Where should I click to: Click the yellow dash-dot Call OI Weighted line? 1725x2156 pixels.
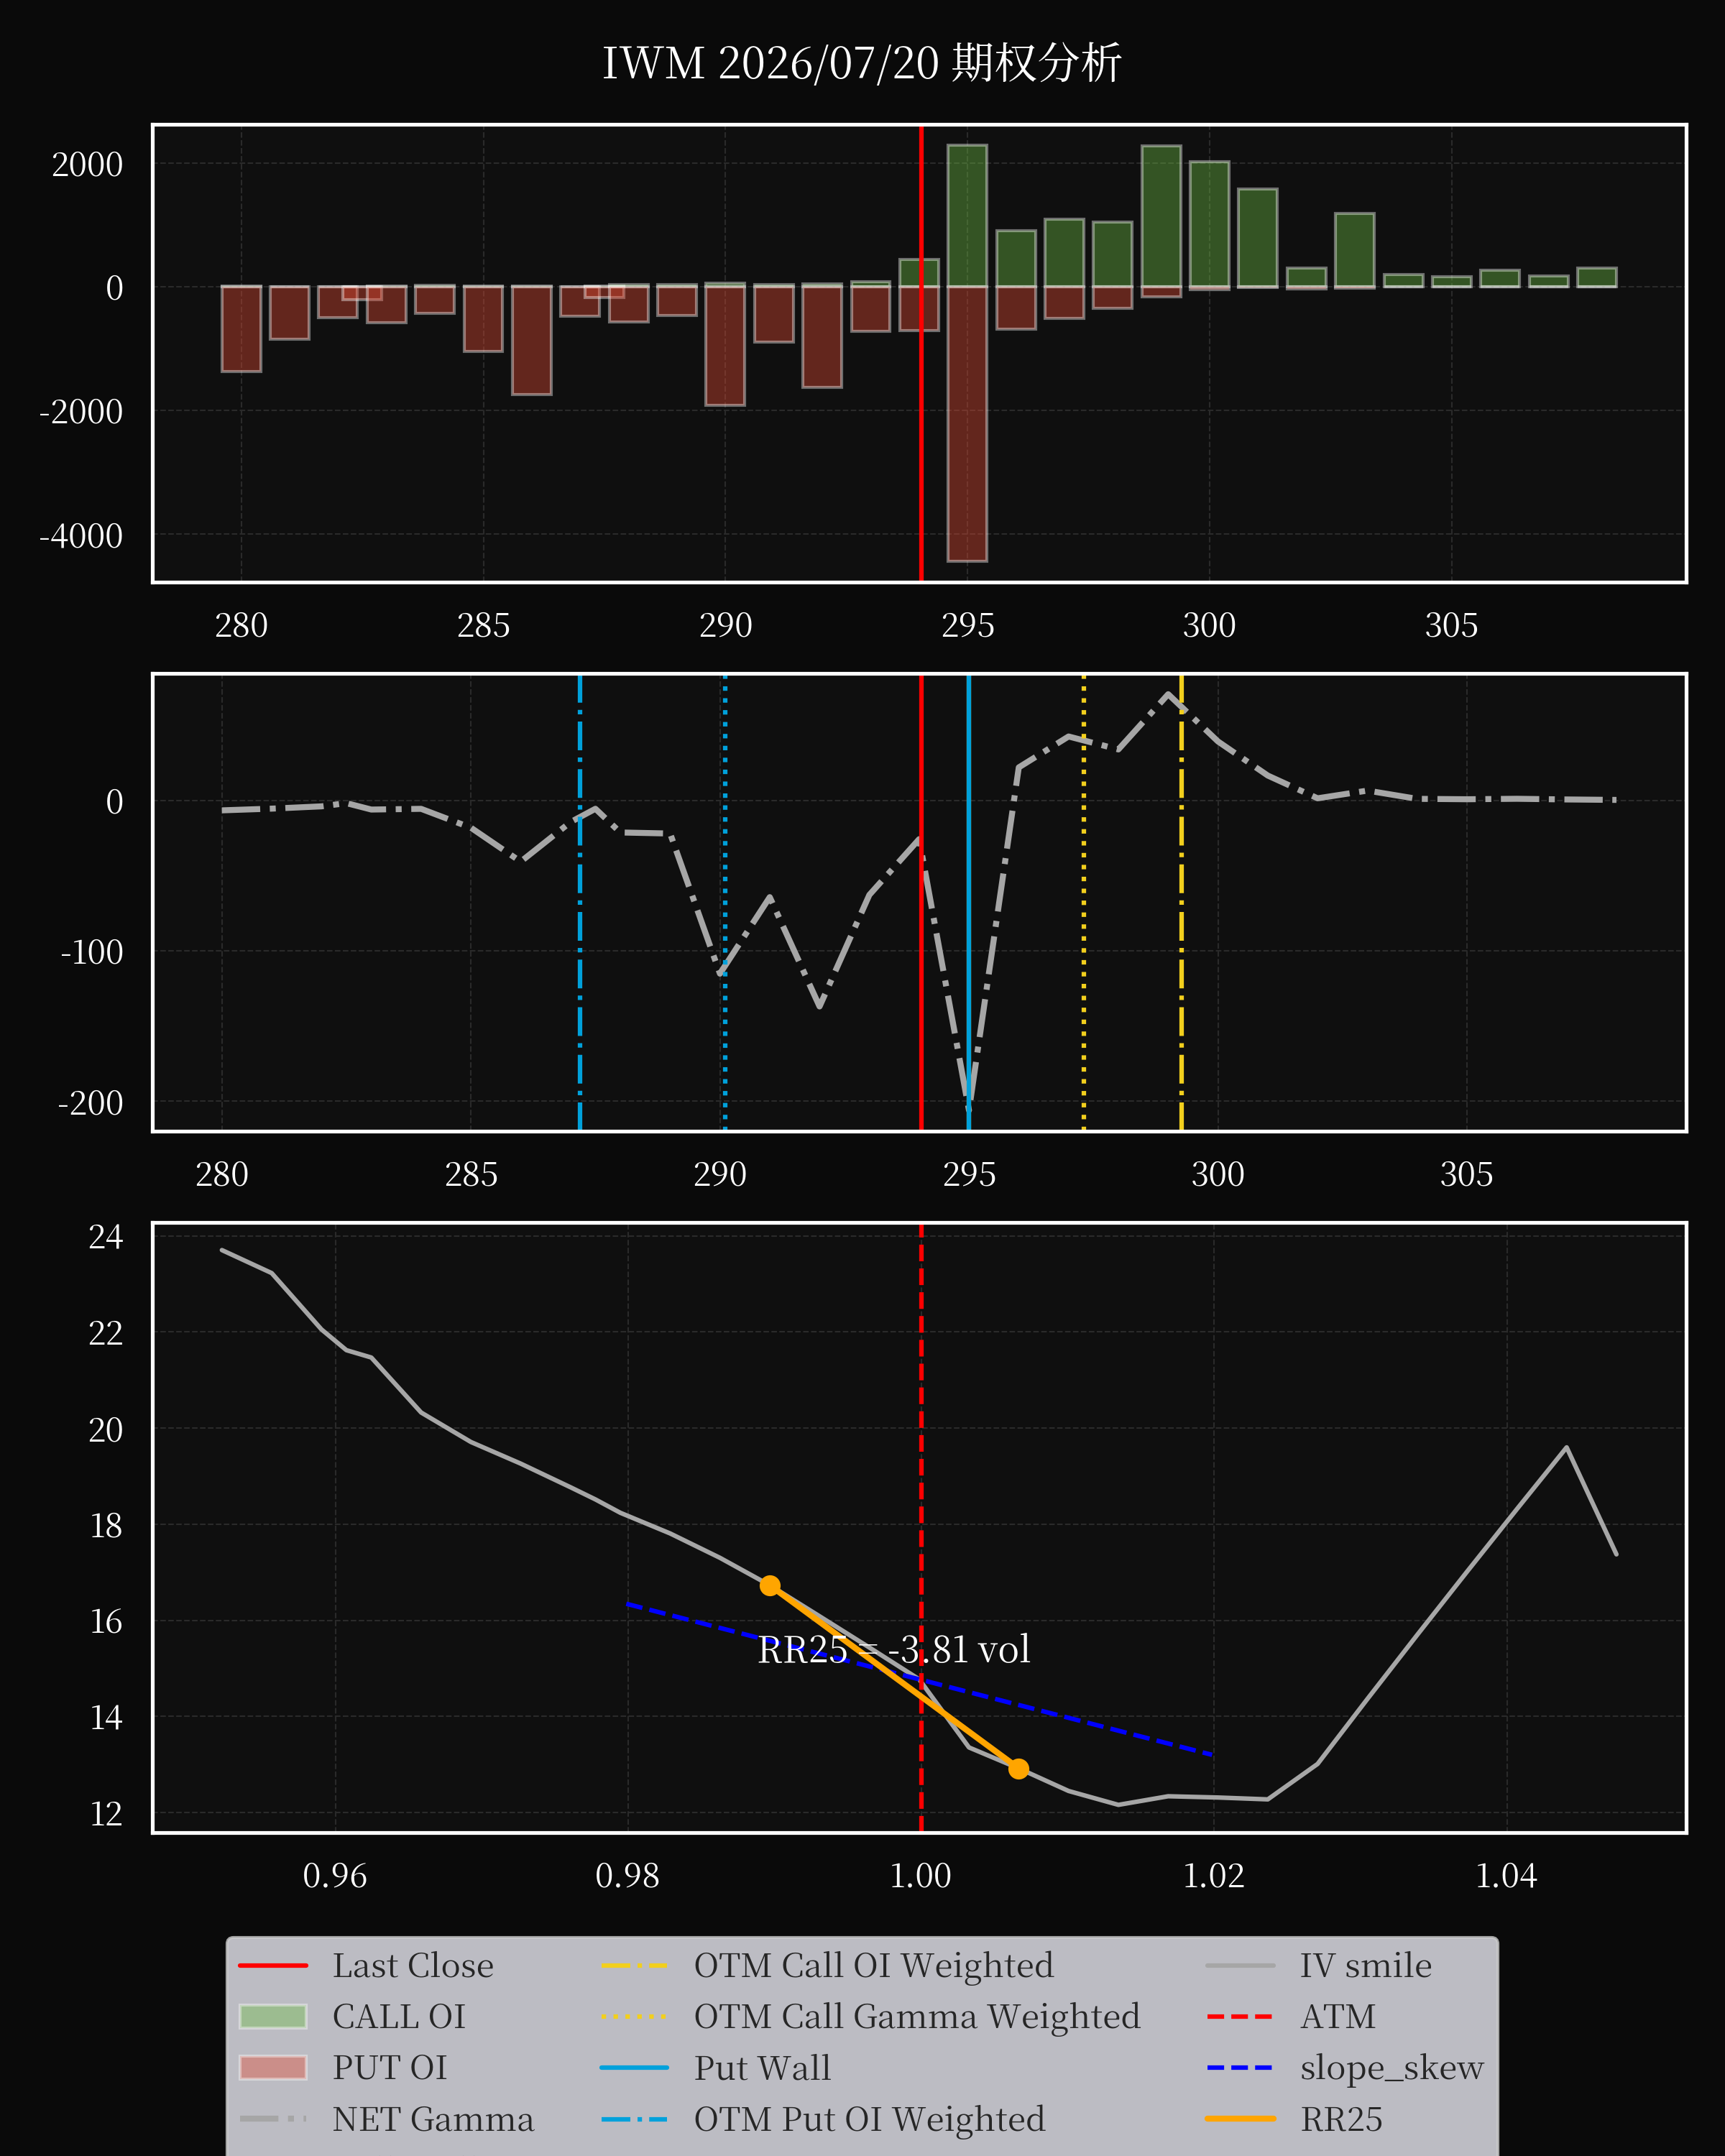point(1181,902)
